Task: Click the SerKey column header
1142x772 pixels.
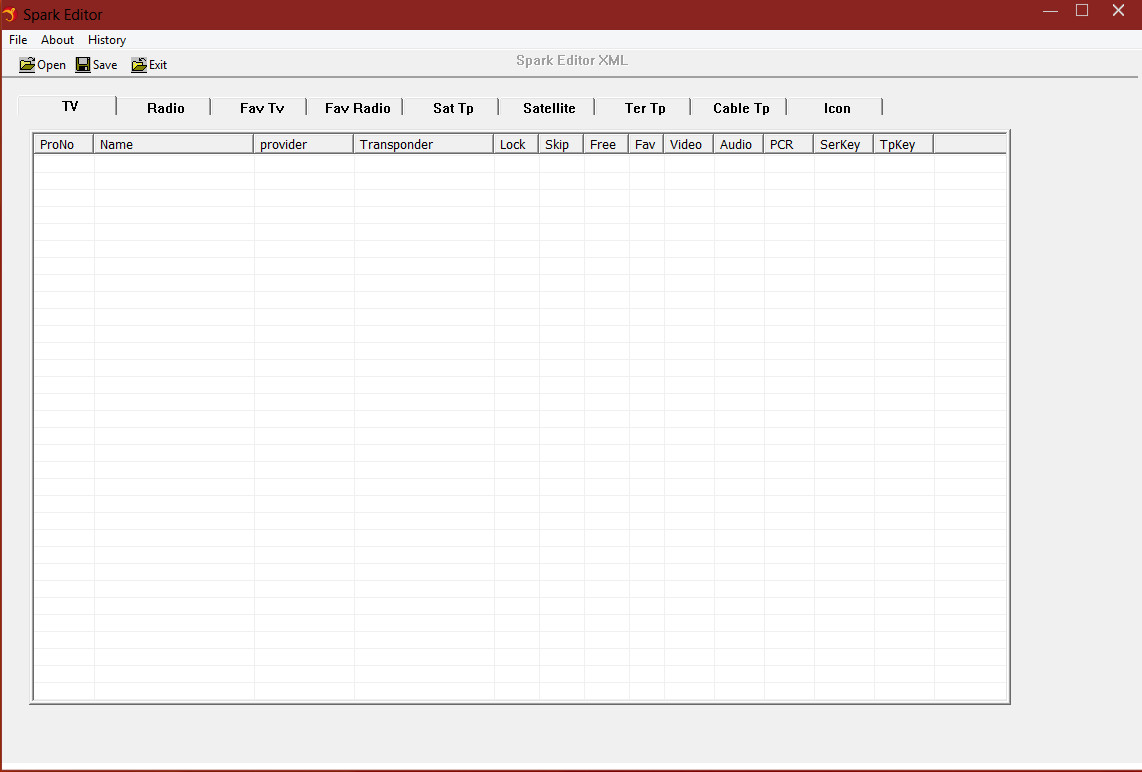Action: pos(843,144)
